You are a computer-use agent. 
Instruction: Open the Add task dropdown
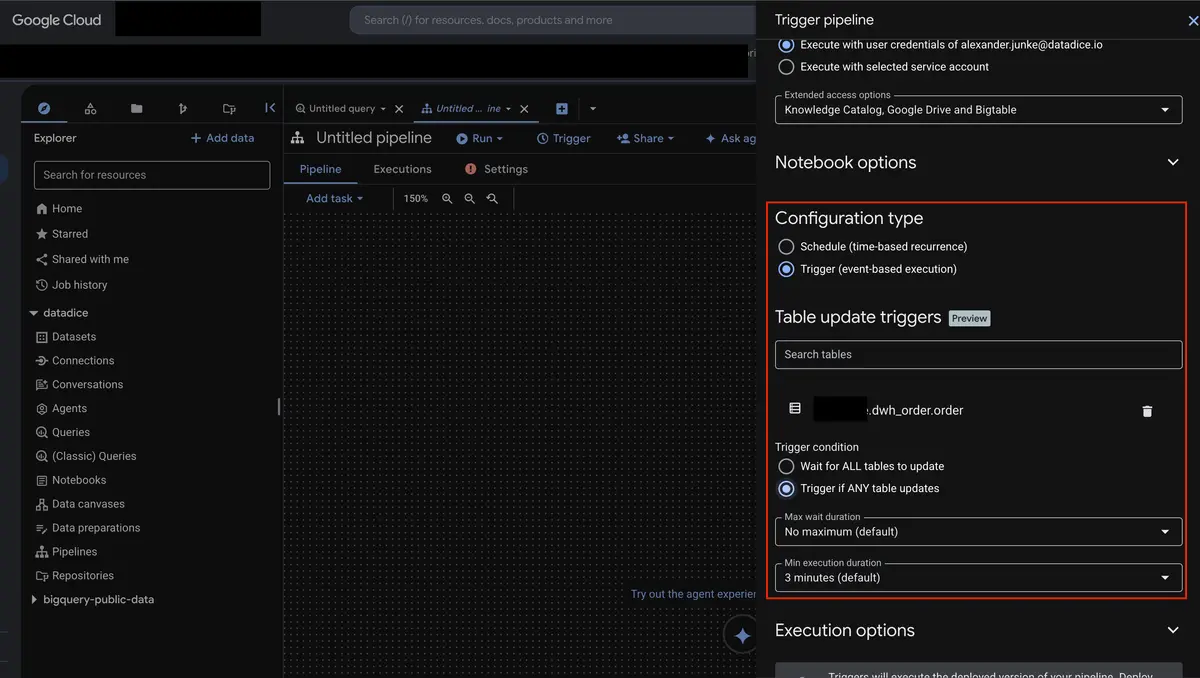(334, 198)
